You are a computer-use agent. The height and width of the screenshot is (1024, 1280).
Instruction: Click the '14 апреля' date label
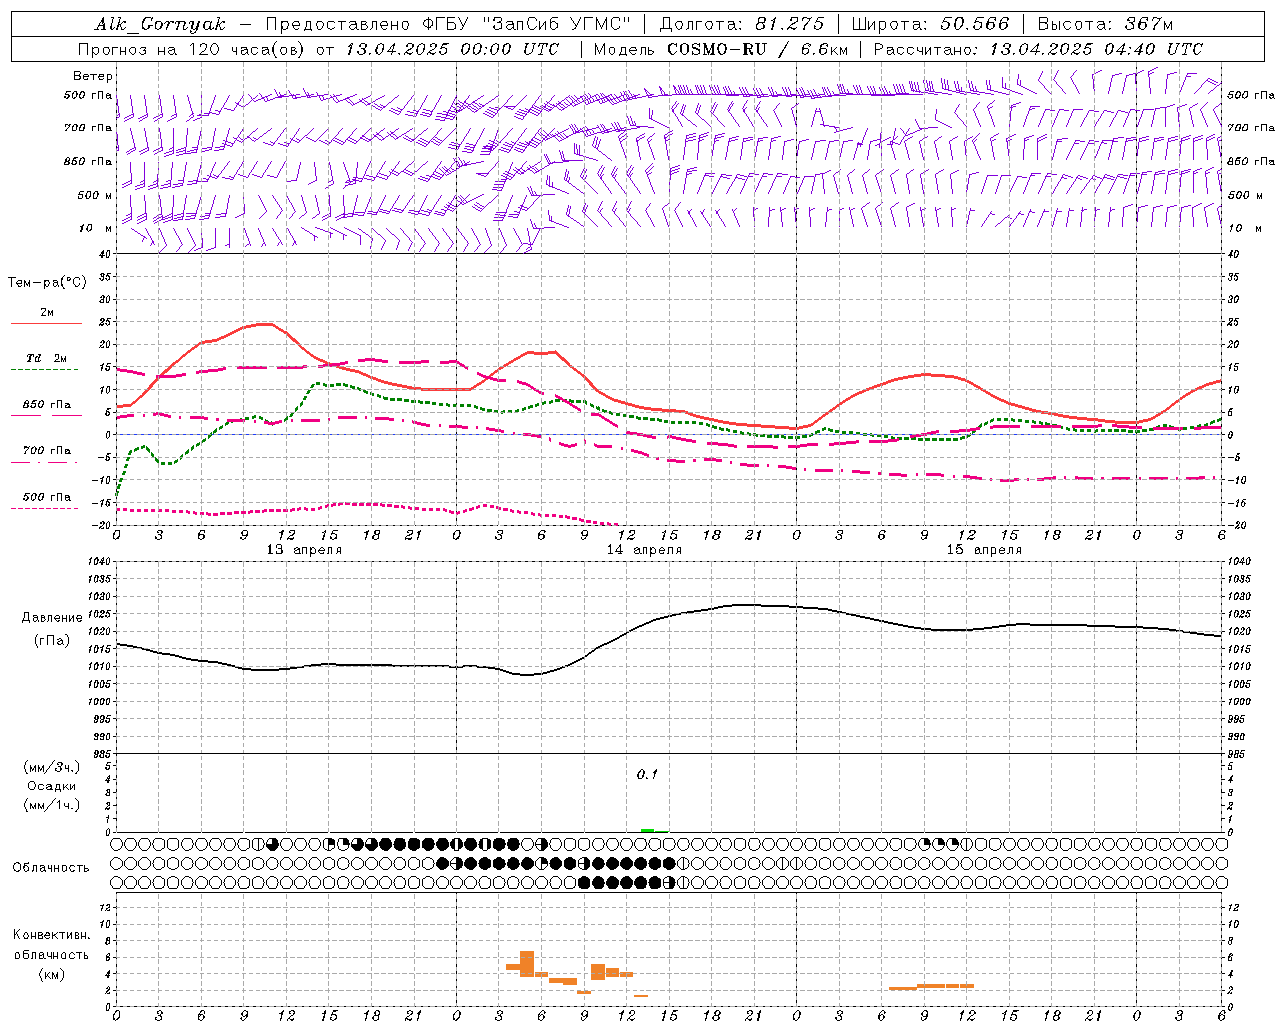click(x=645, y=550)
